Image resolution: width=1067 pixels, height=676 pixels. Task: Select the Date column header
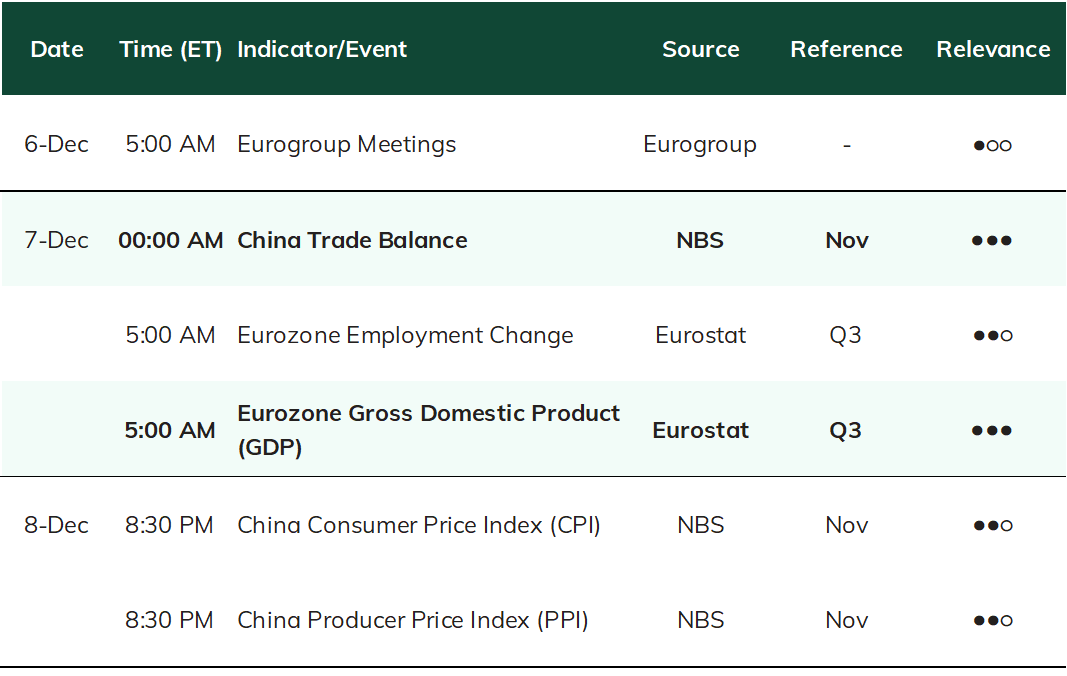tap(57, 49)
